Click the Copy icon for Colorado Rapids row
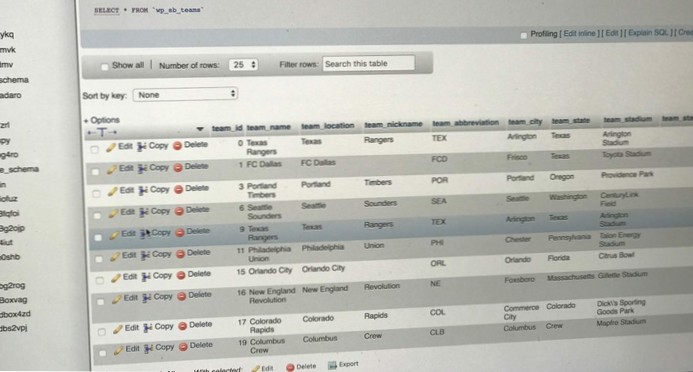The height and width of the screenshot is (372, 693). [148, 327]
